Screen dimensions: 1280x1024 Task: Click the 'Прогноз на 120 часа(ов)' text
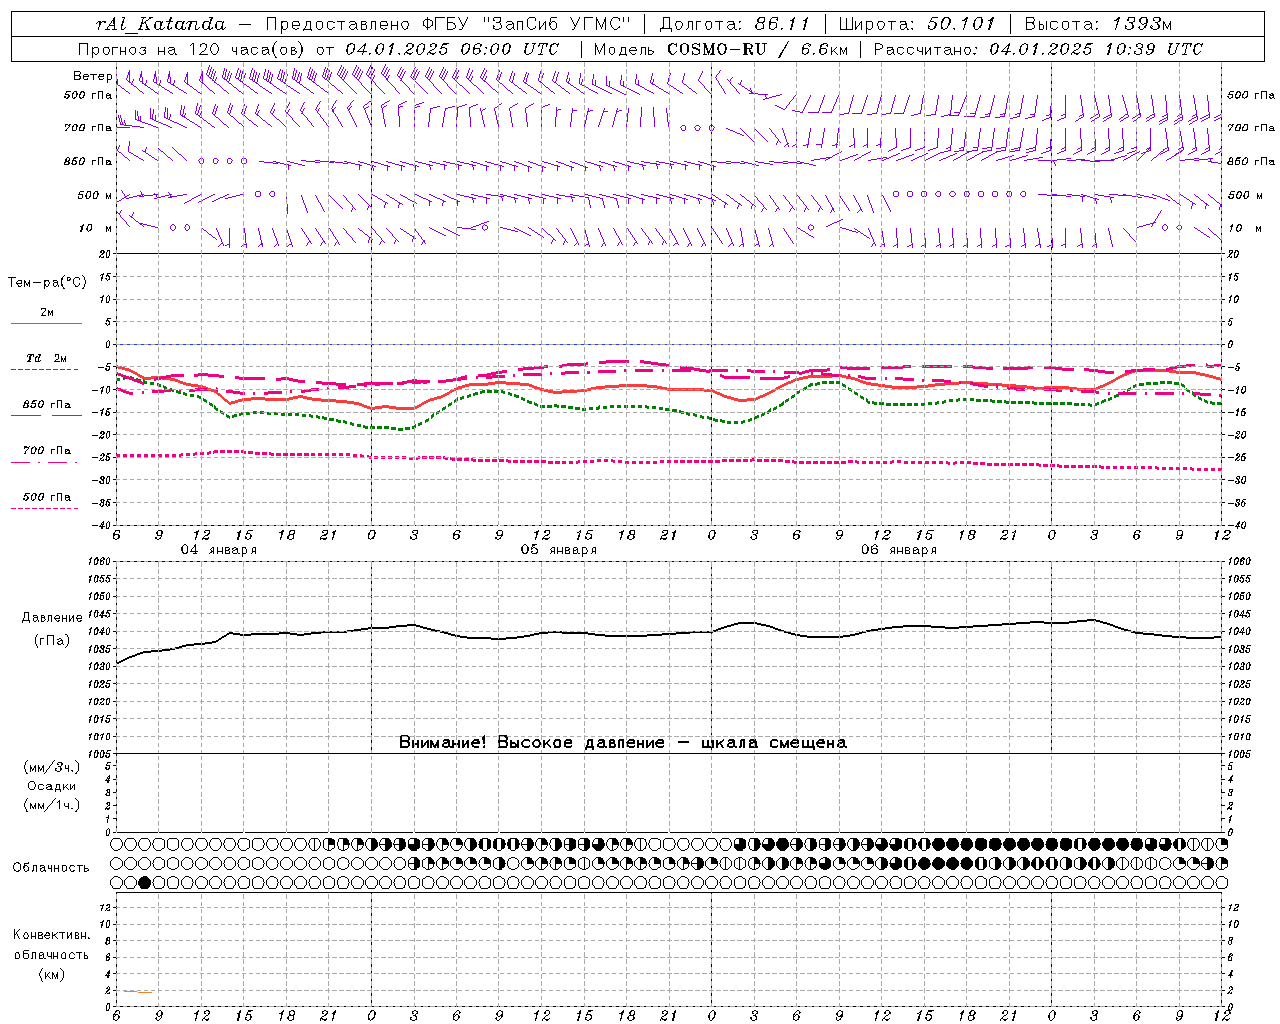192,49
